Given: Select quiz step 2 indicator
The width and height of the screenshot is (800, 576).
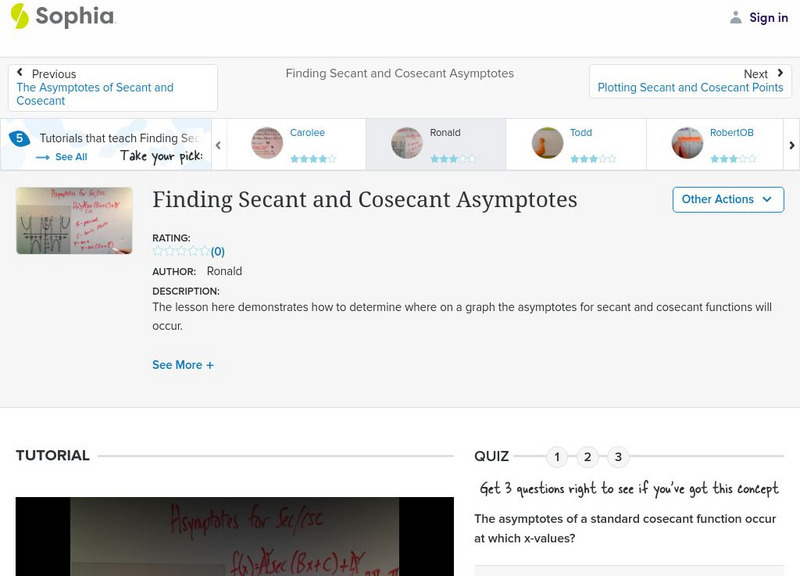Looking at the screenshot, I should point(586,455).
